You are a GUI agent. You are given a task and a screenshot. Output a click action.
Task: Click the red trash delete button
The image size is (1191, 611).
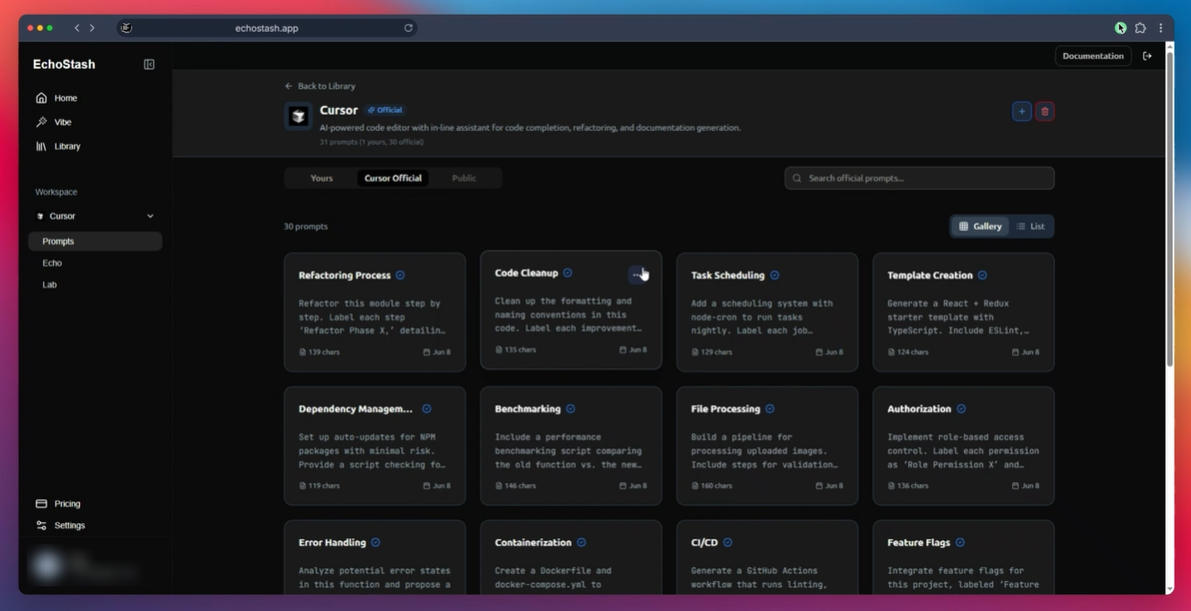point(1044,112)
